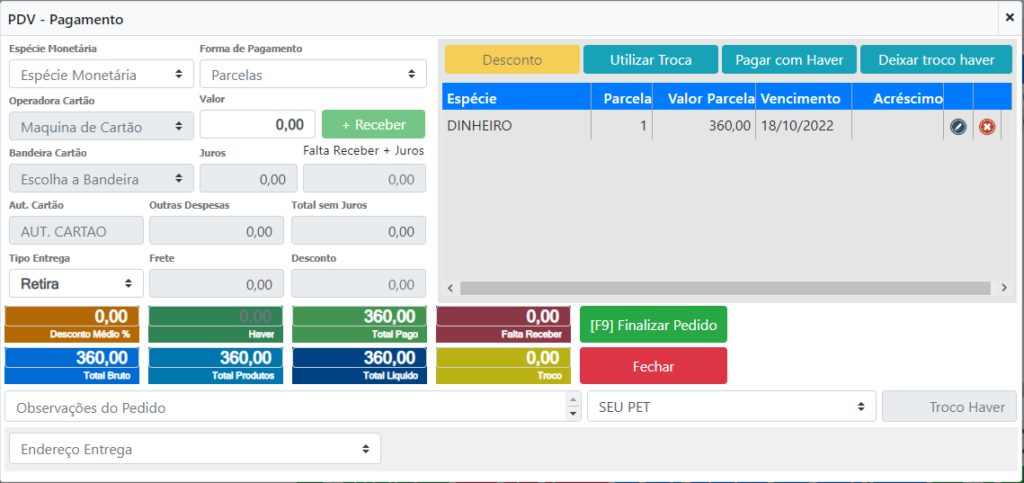
Task: Click the red Fechar button
Action: [x=653, y=366]
